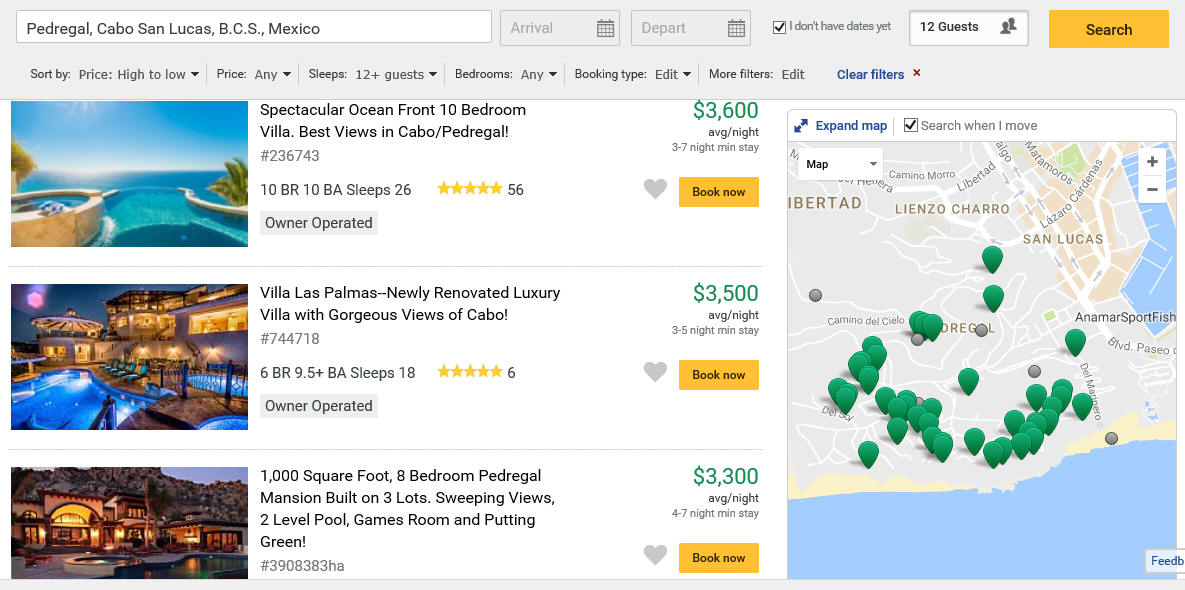Open the Depart date calendar icon
1185x590 pixels.
736,29
